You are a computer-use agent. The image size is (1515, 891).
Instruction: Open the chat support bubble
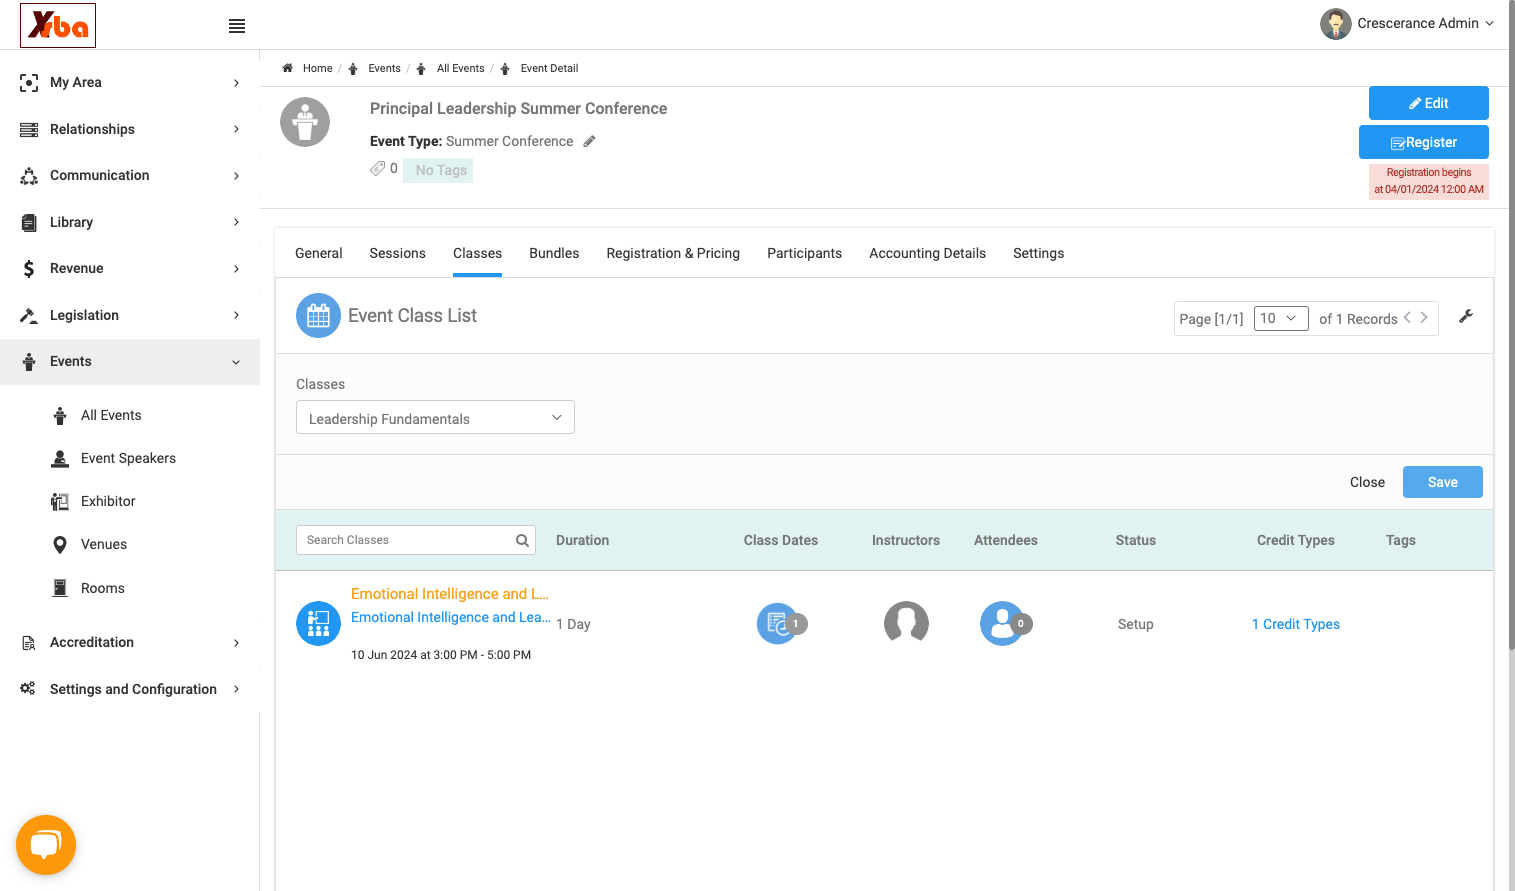point(46,845)
